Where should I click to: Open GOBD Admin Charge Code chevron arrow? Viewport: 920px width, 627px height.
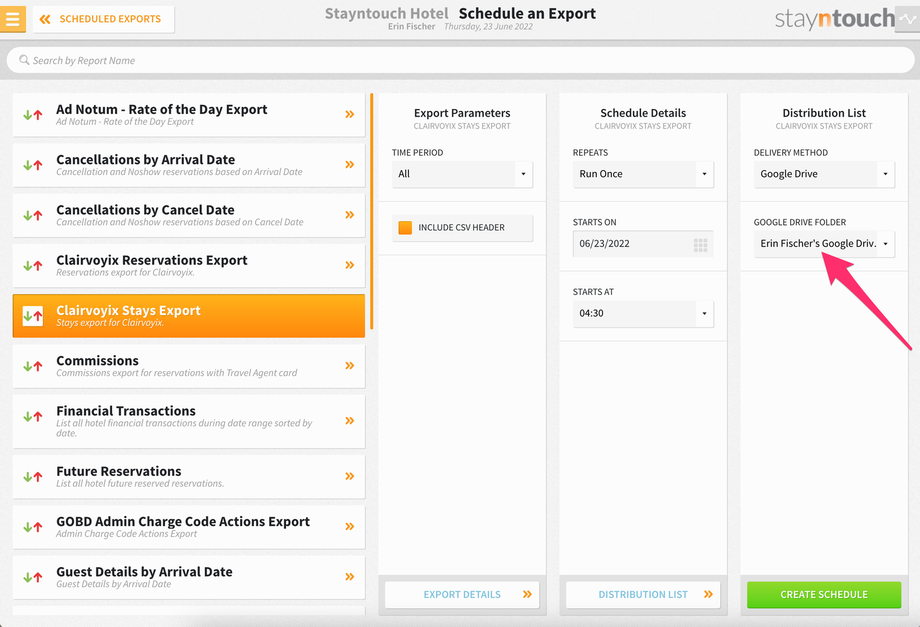[x=350, y=526]
